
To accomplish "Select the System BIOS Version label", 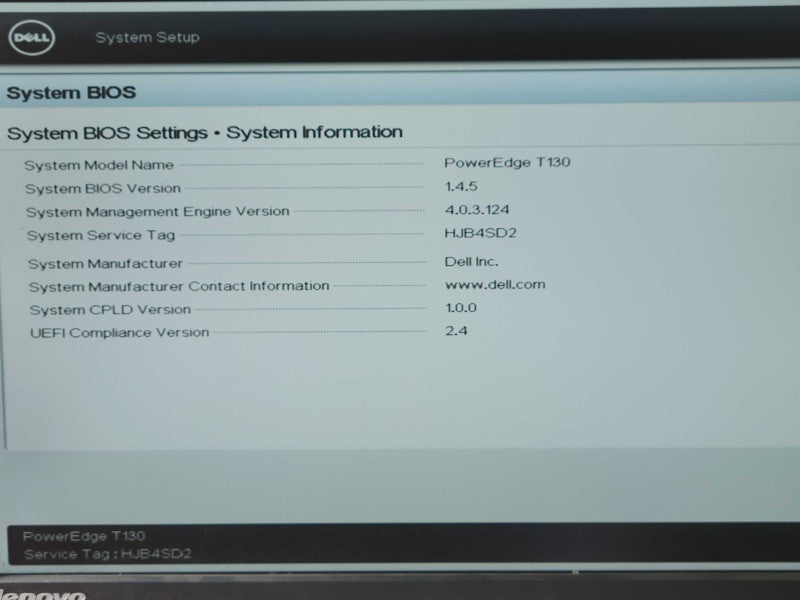I will click(x=103, y=188).
